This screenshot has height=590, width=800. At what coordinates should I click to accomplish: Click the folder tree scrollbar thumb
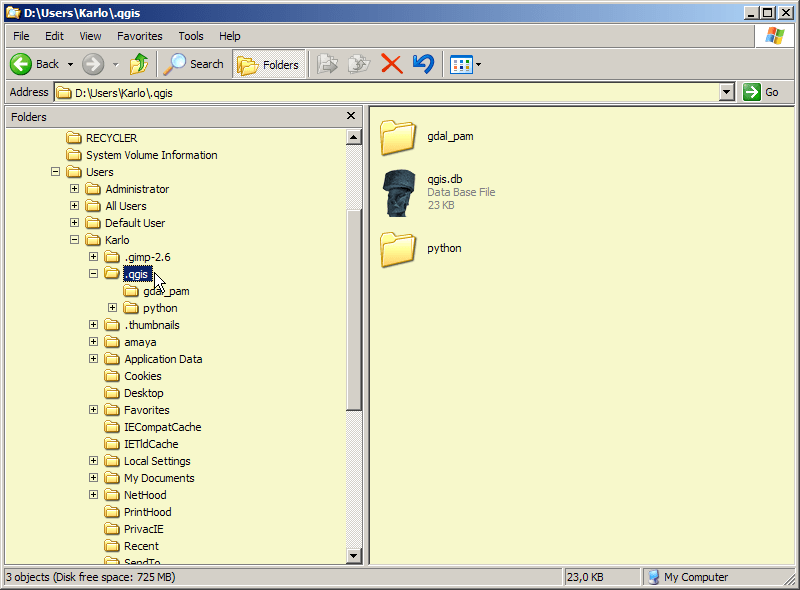click(354, 309)
